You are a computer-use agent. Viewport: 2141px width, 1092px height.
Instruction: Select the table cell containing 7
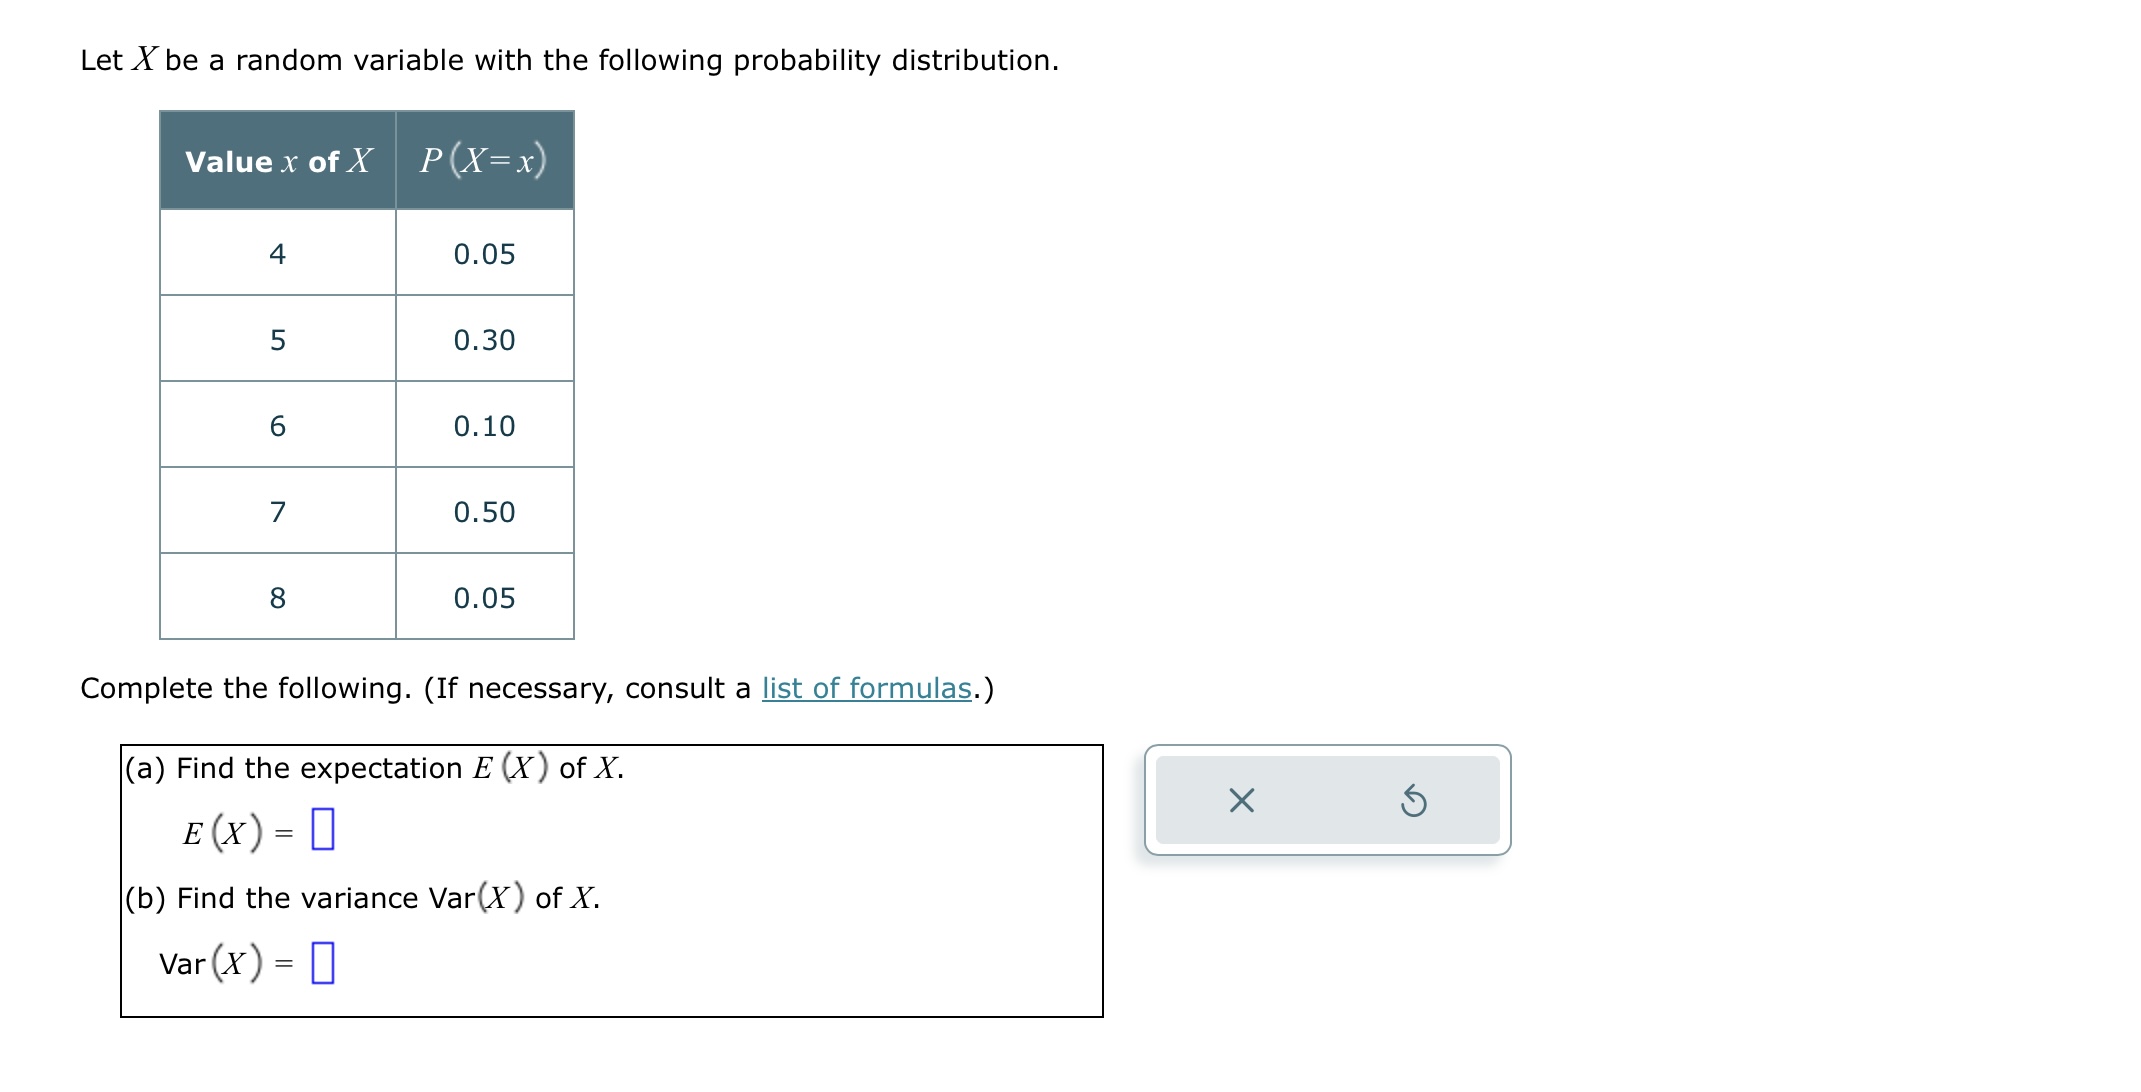click(277, 511)
